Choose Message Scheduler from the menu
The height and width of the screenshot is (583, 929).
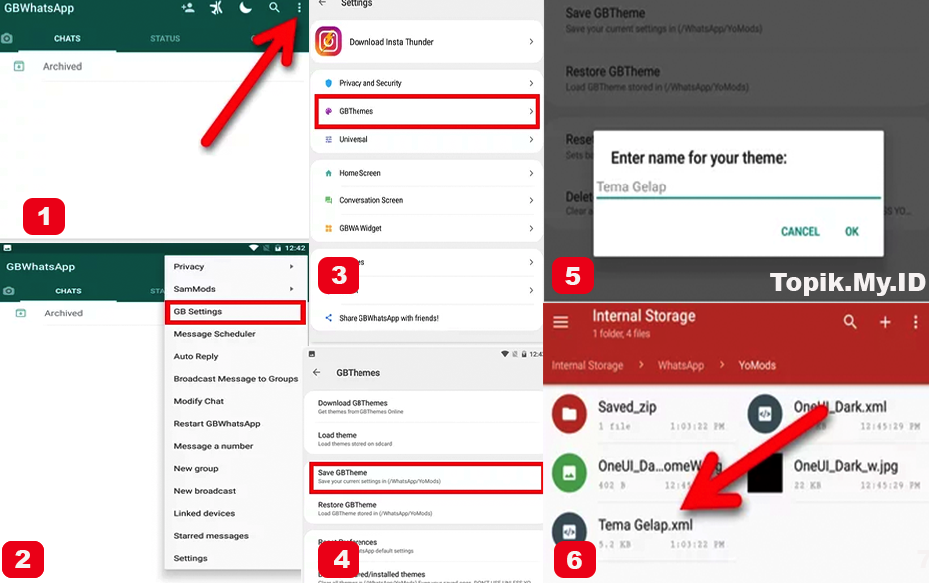pos(214,334)
